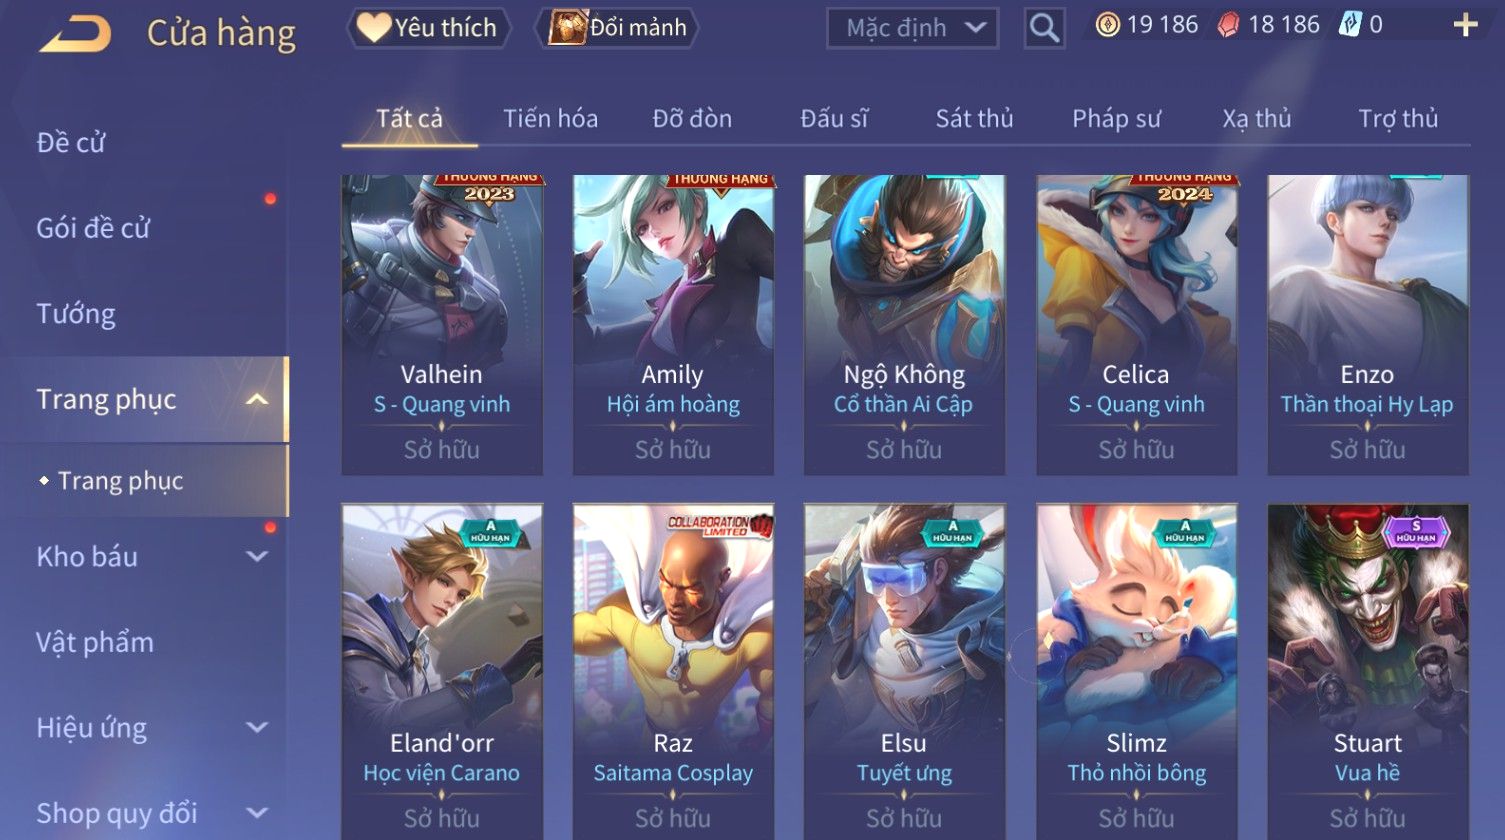Open Gói đề cử in sidebar

tap(93, 228)
